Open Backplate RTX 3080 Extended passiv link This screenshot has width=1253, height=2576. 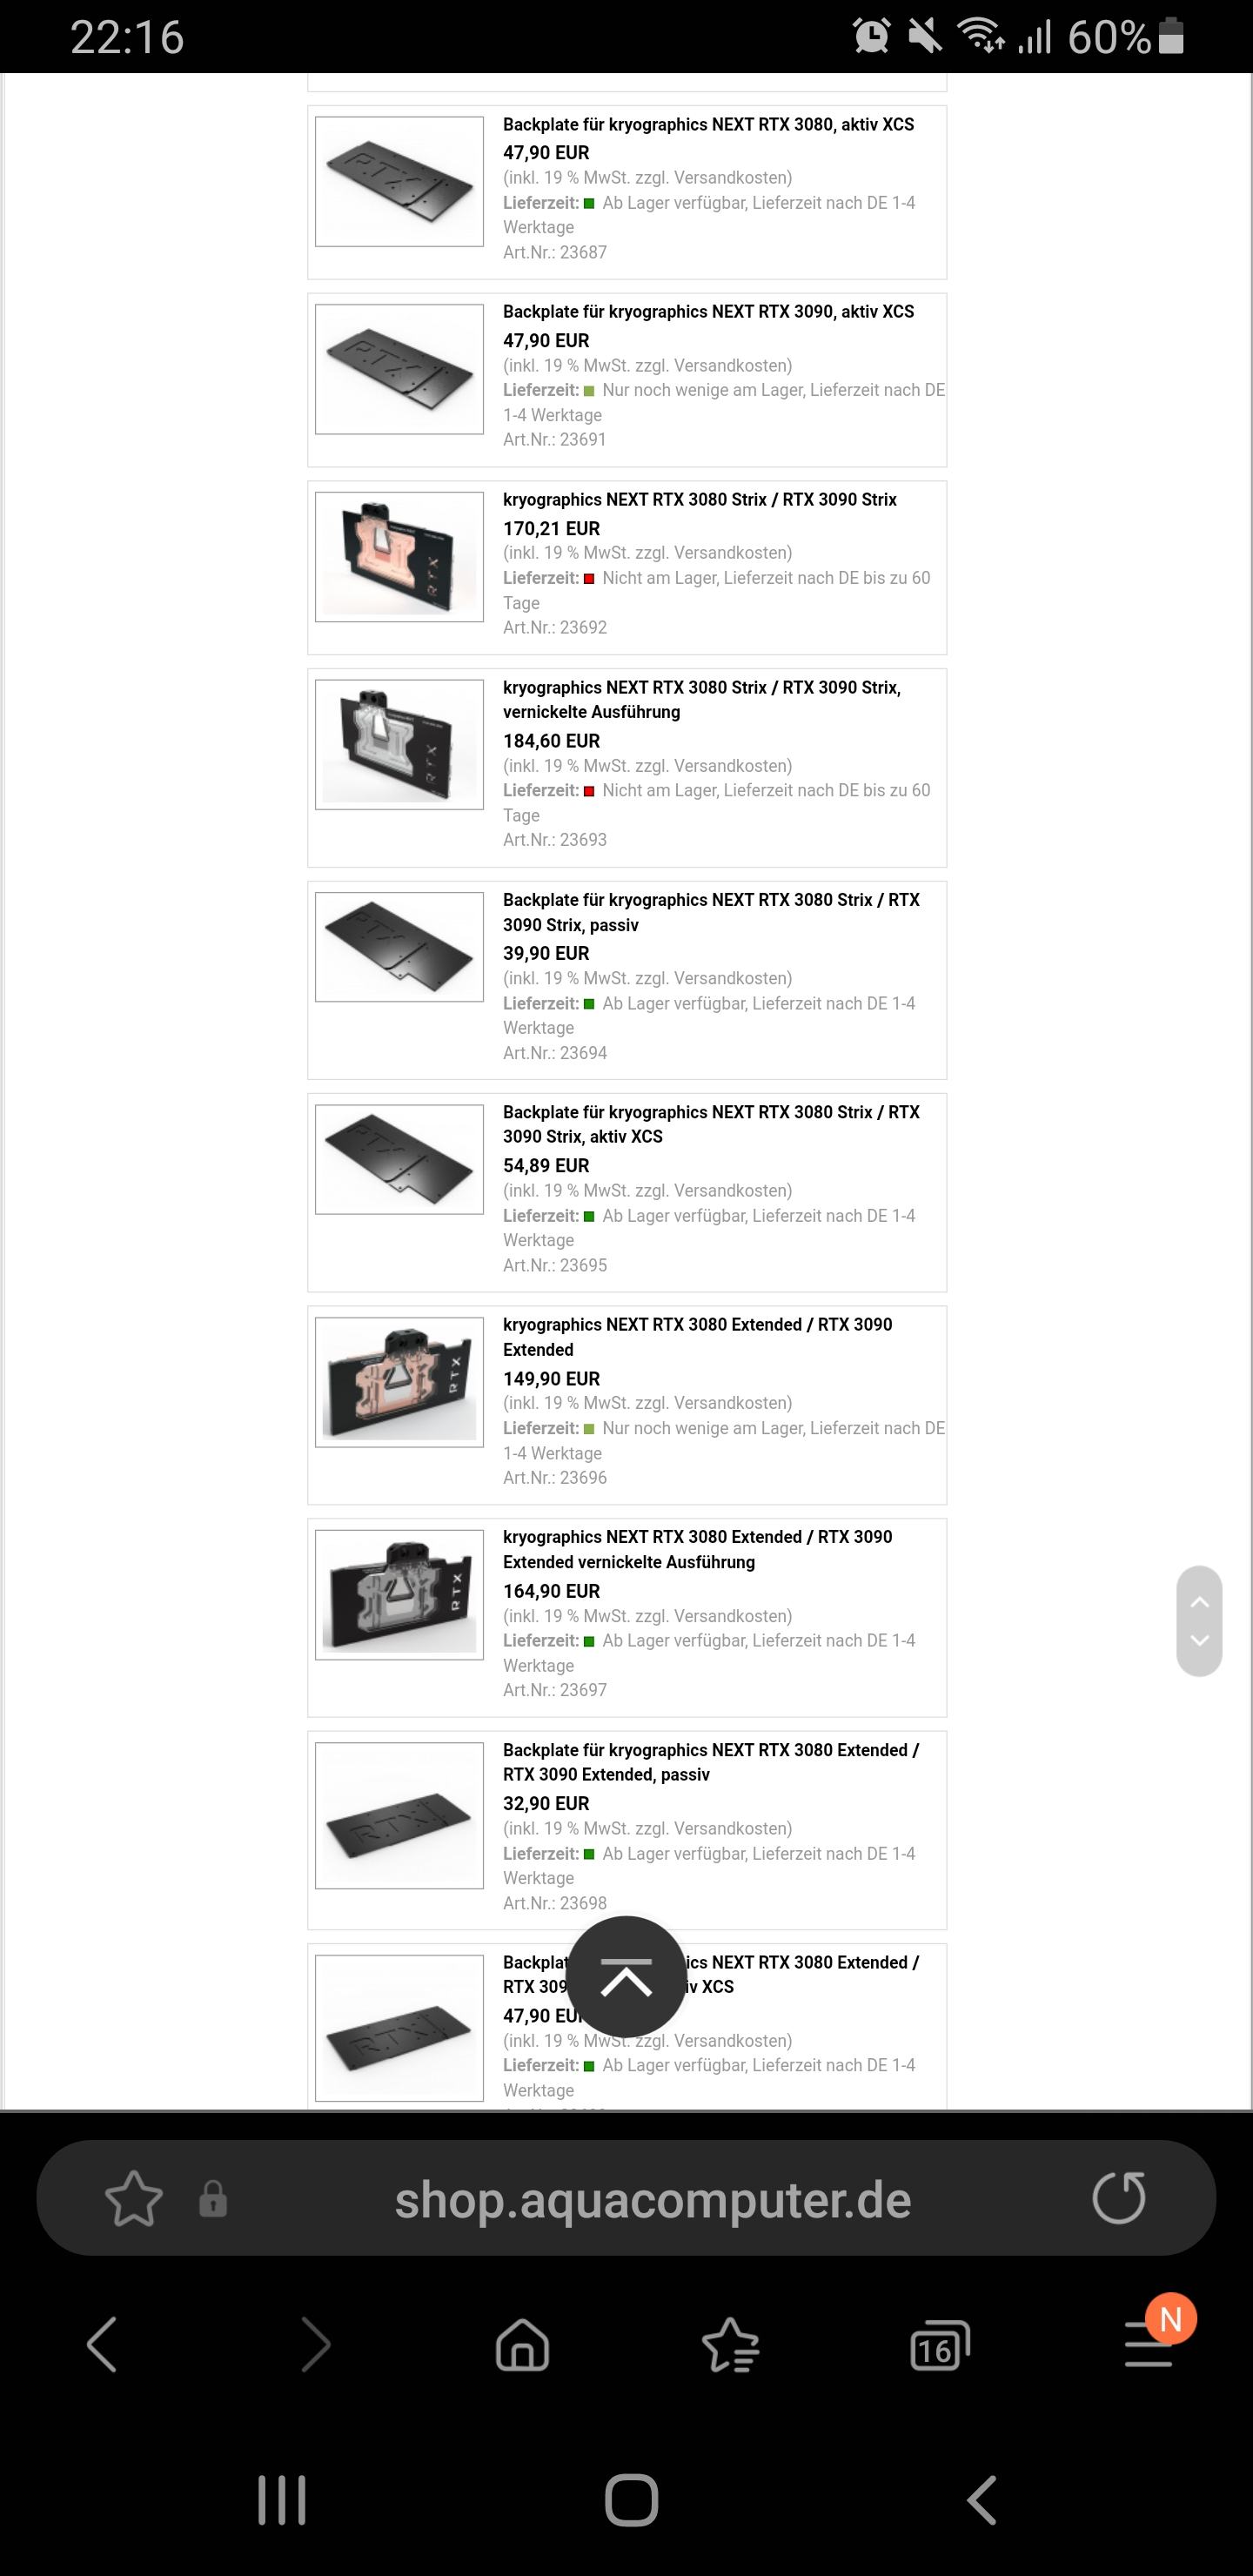710,1762
